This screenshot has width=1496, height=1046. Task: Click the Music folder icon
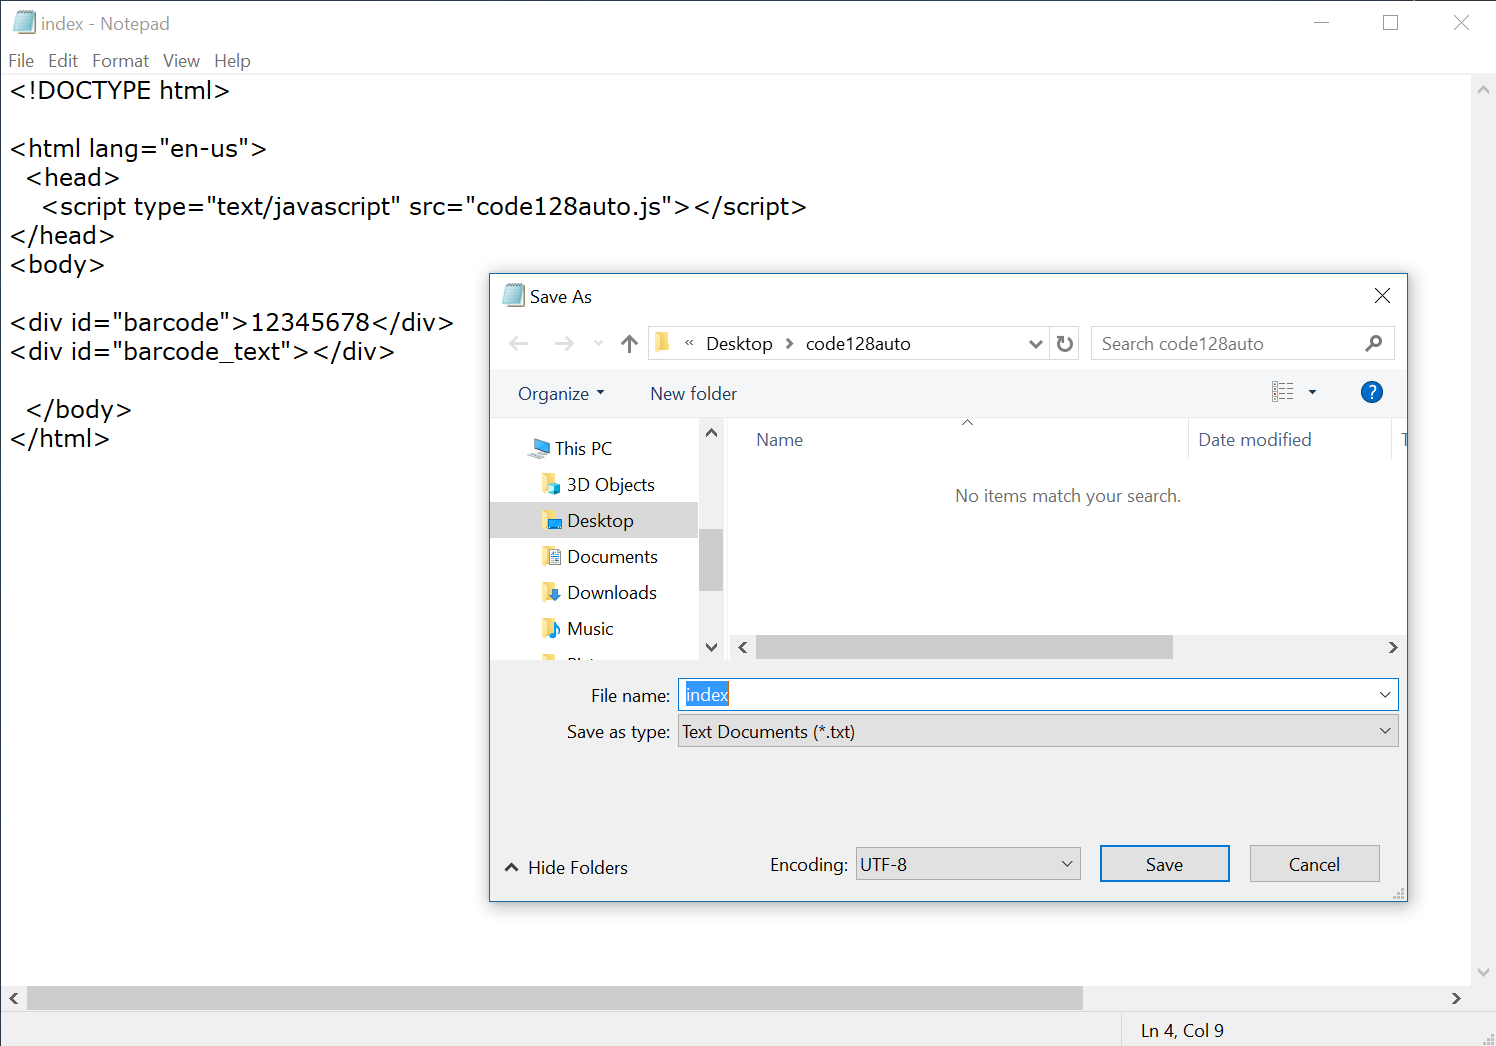point(551,628)
